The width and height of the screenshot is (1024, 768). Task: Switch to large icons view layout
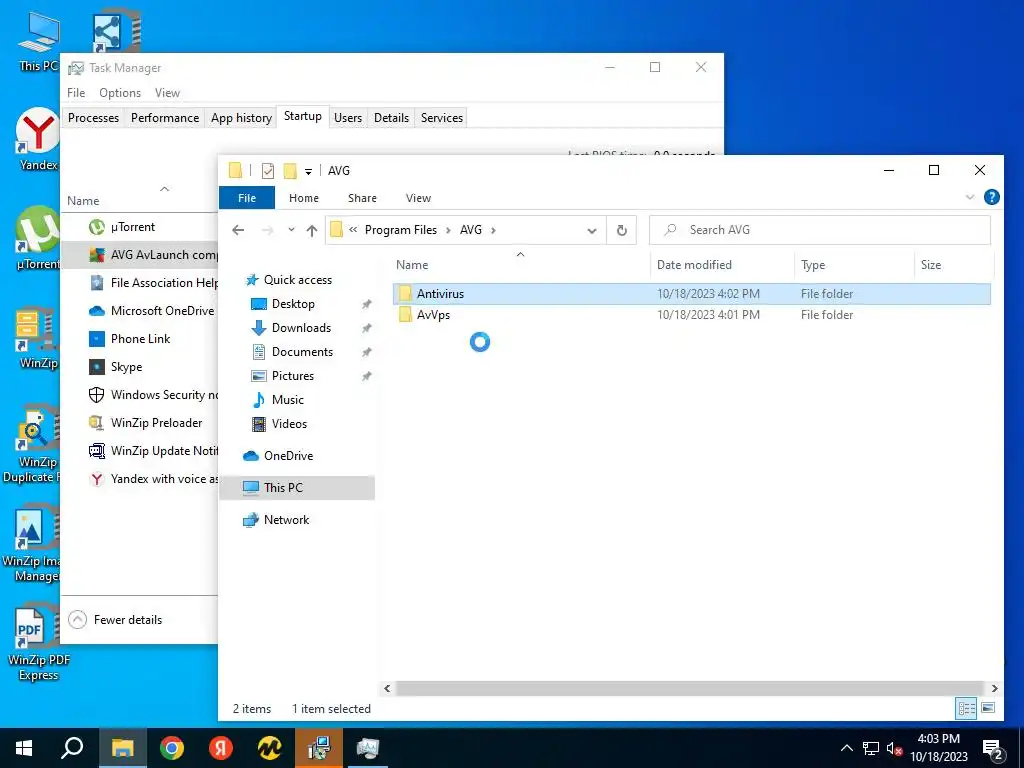click(988, 708)
